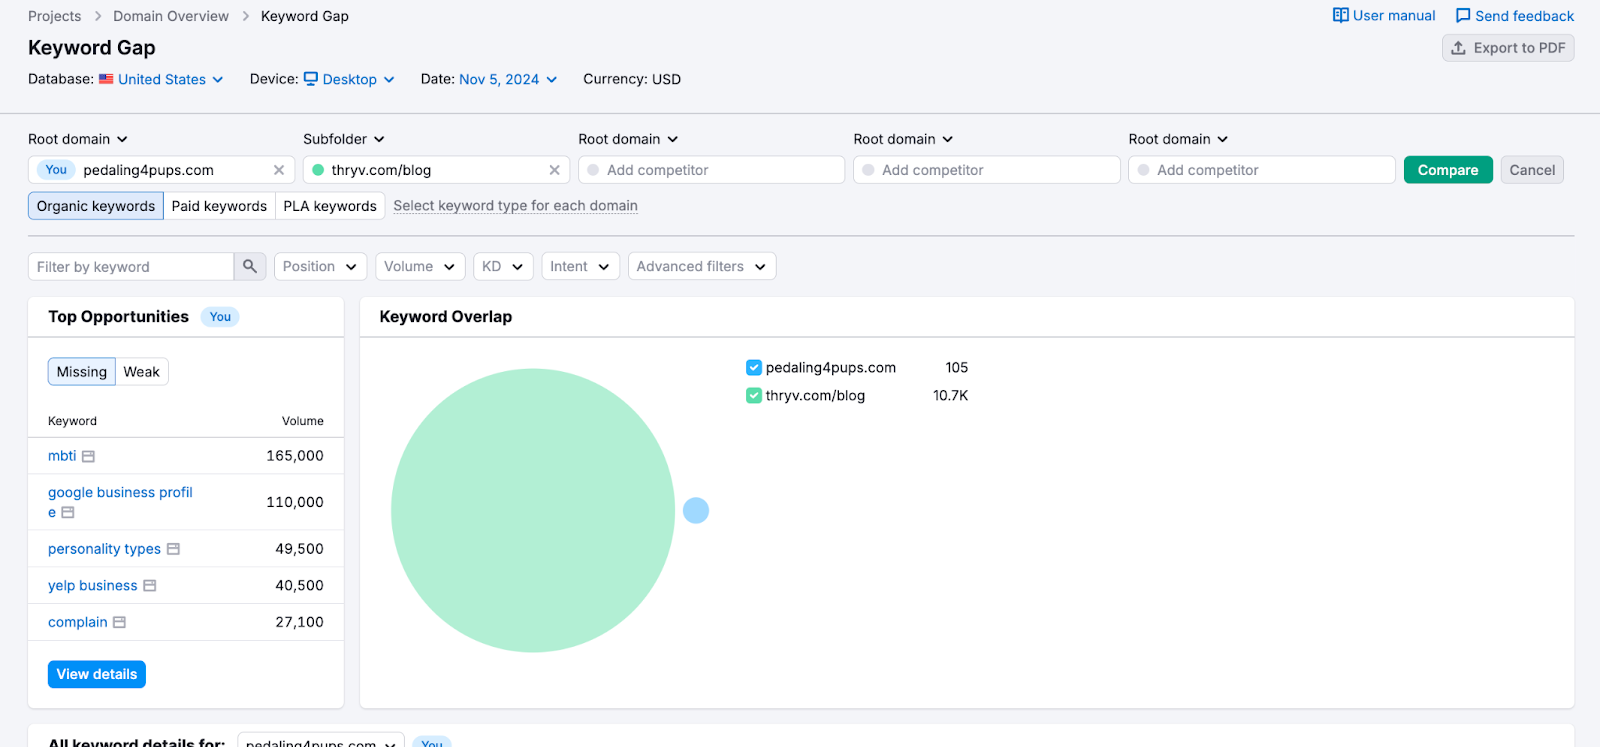
Task: Open the KD filter dropdown
Action: point(503,267)
